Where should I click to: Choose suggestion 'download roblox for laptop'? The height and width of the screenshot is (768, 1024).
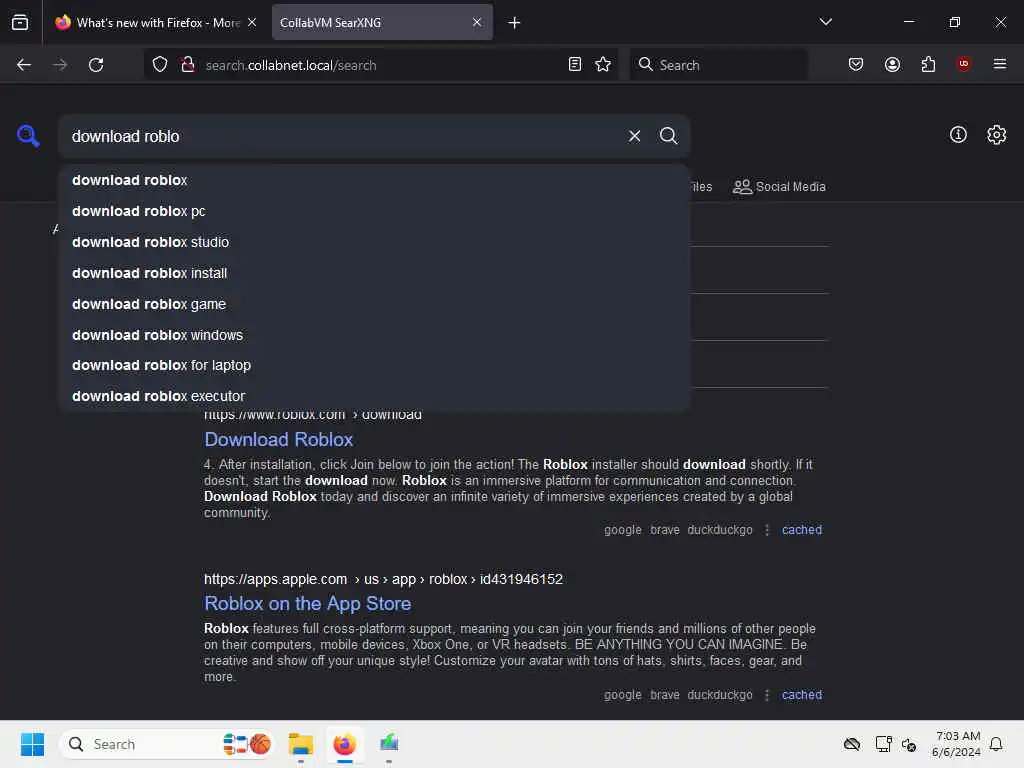tap(374, 365)
